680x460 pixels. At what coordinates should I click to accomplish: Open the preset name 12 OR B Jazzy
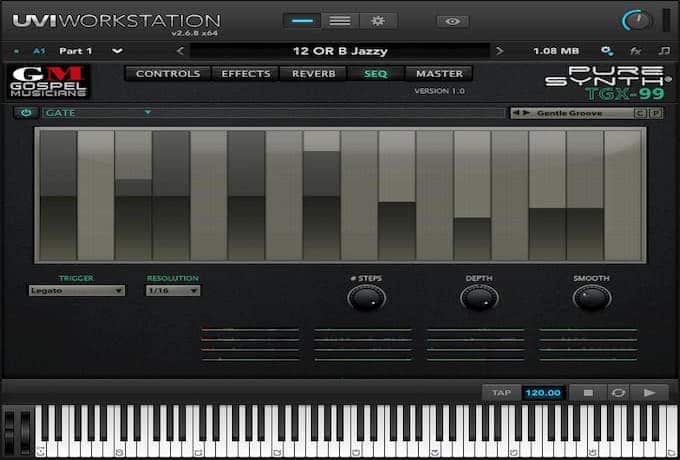pos(340,51)
